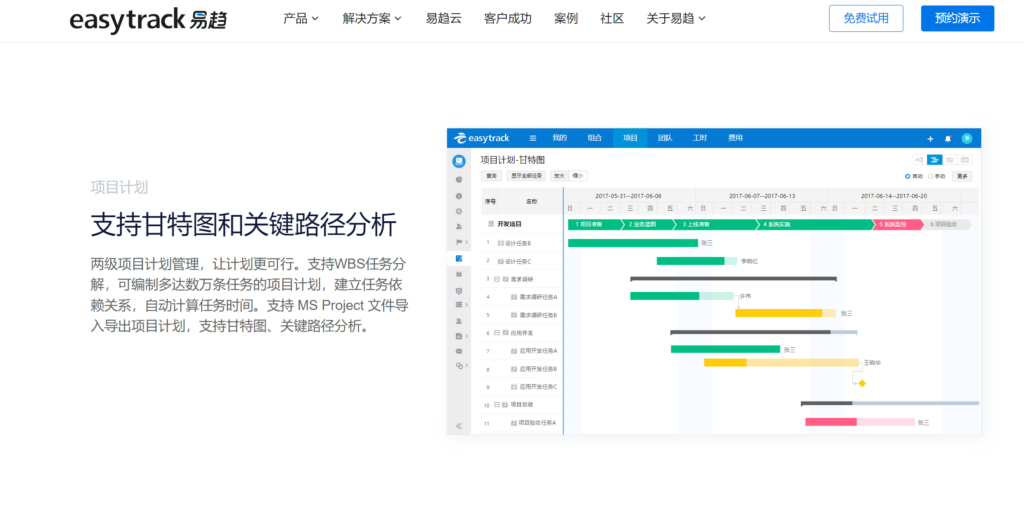Click the easytrack logo in the app header
This screenshot has width=1024, height=508.
pos(482,138)
